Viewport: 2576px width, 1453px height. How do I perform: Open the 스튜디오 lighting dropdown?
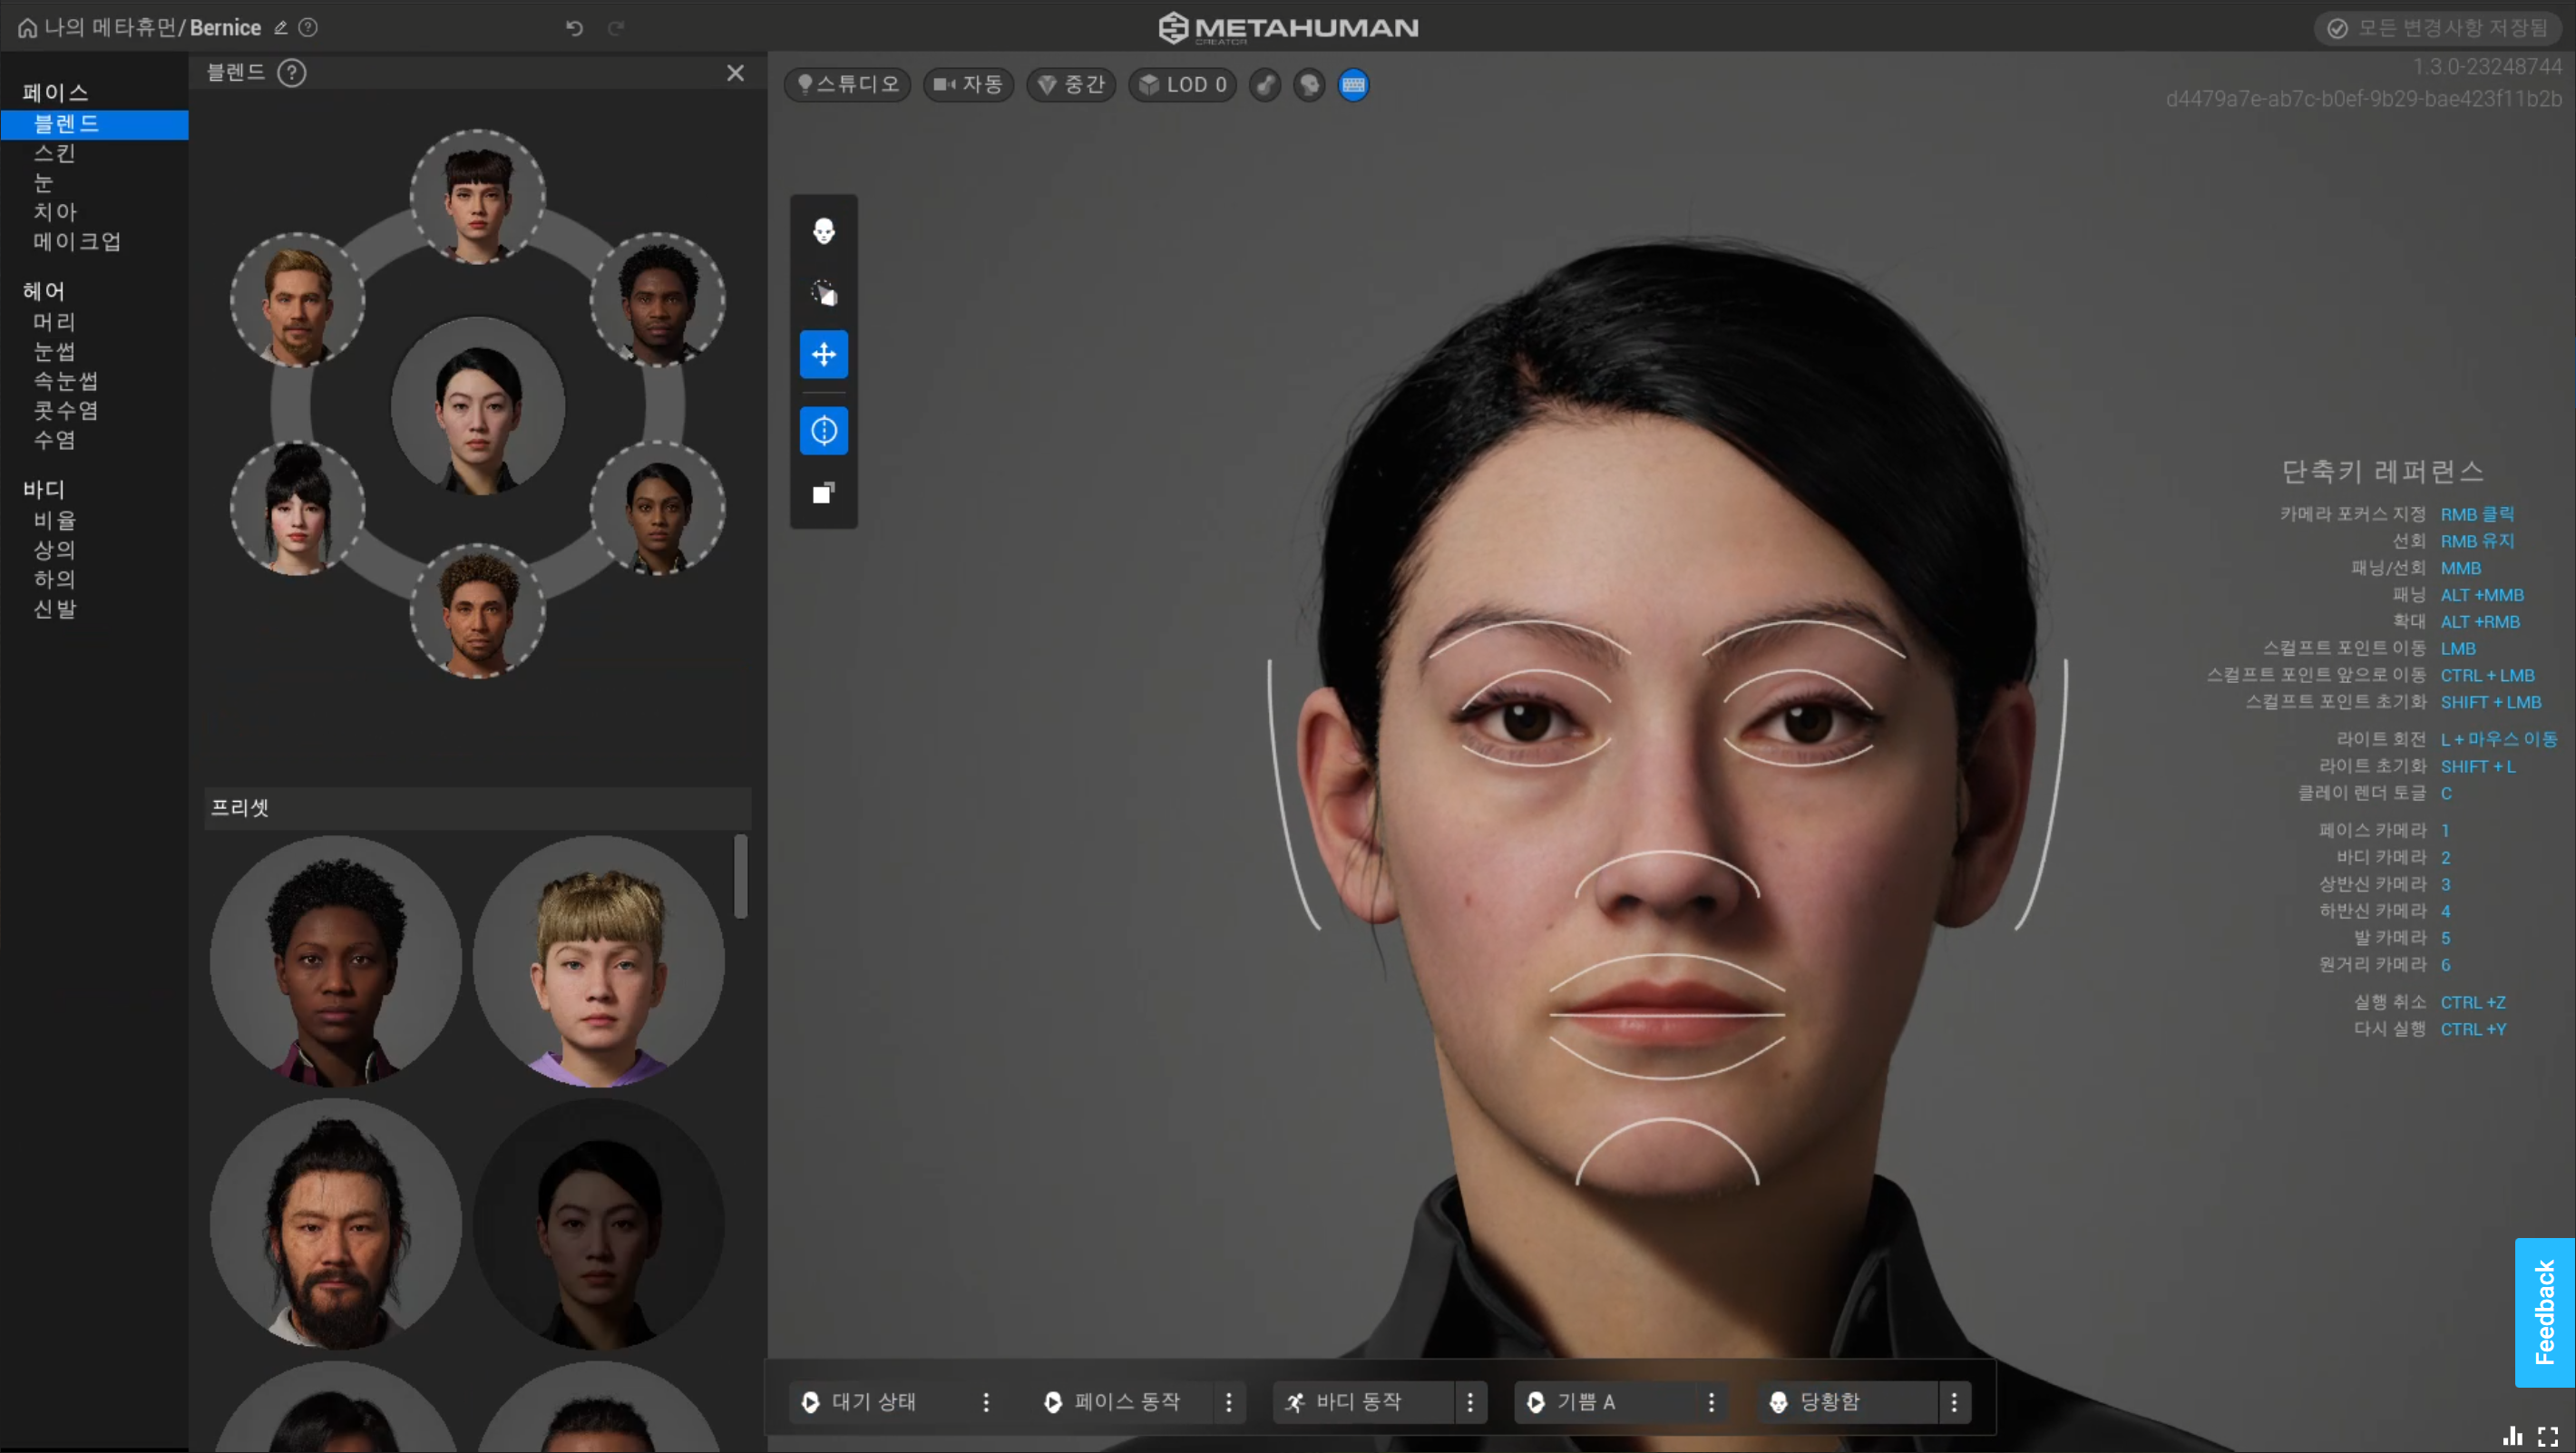pyautogui.click(x=848, y=85)
